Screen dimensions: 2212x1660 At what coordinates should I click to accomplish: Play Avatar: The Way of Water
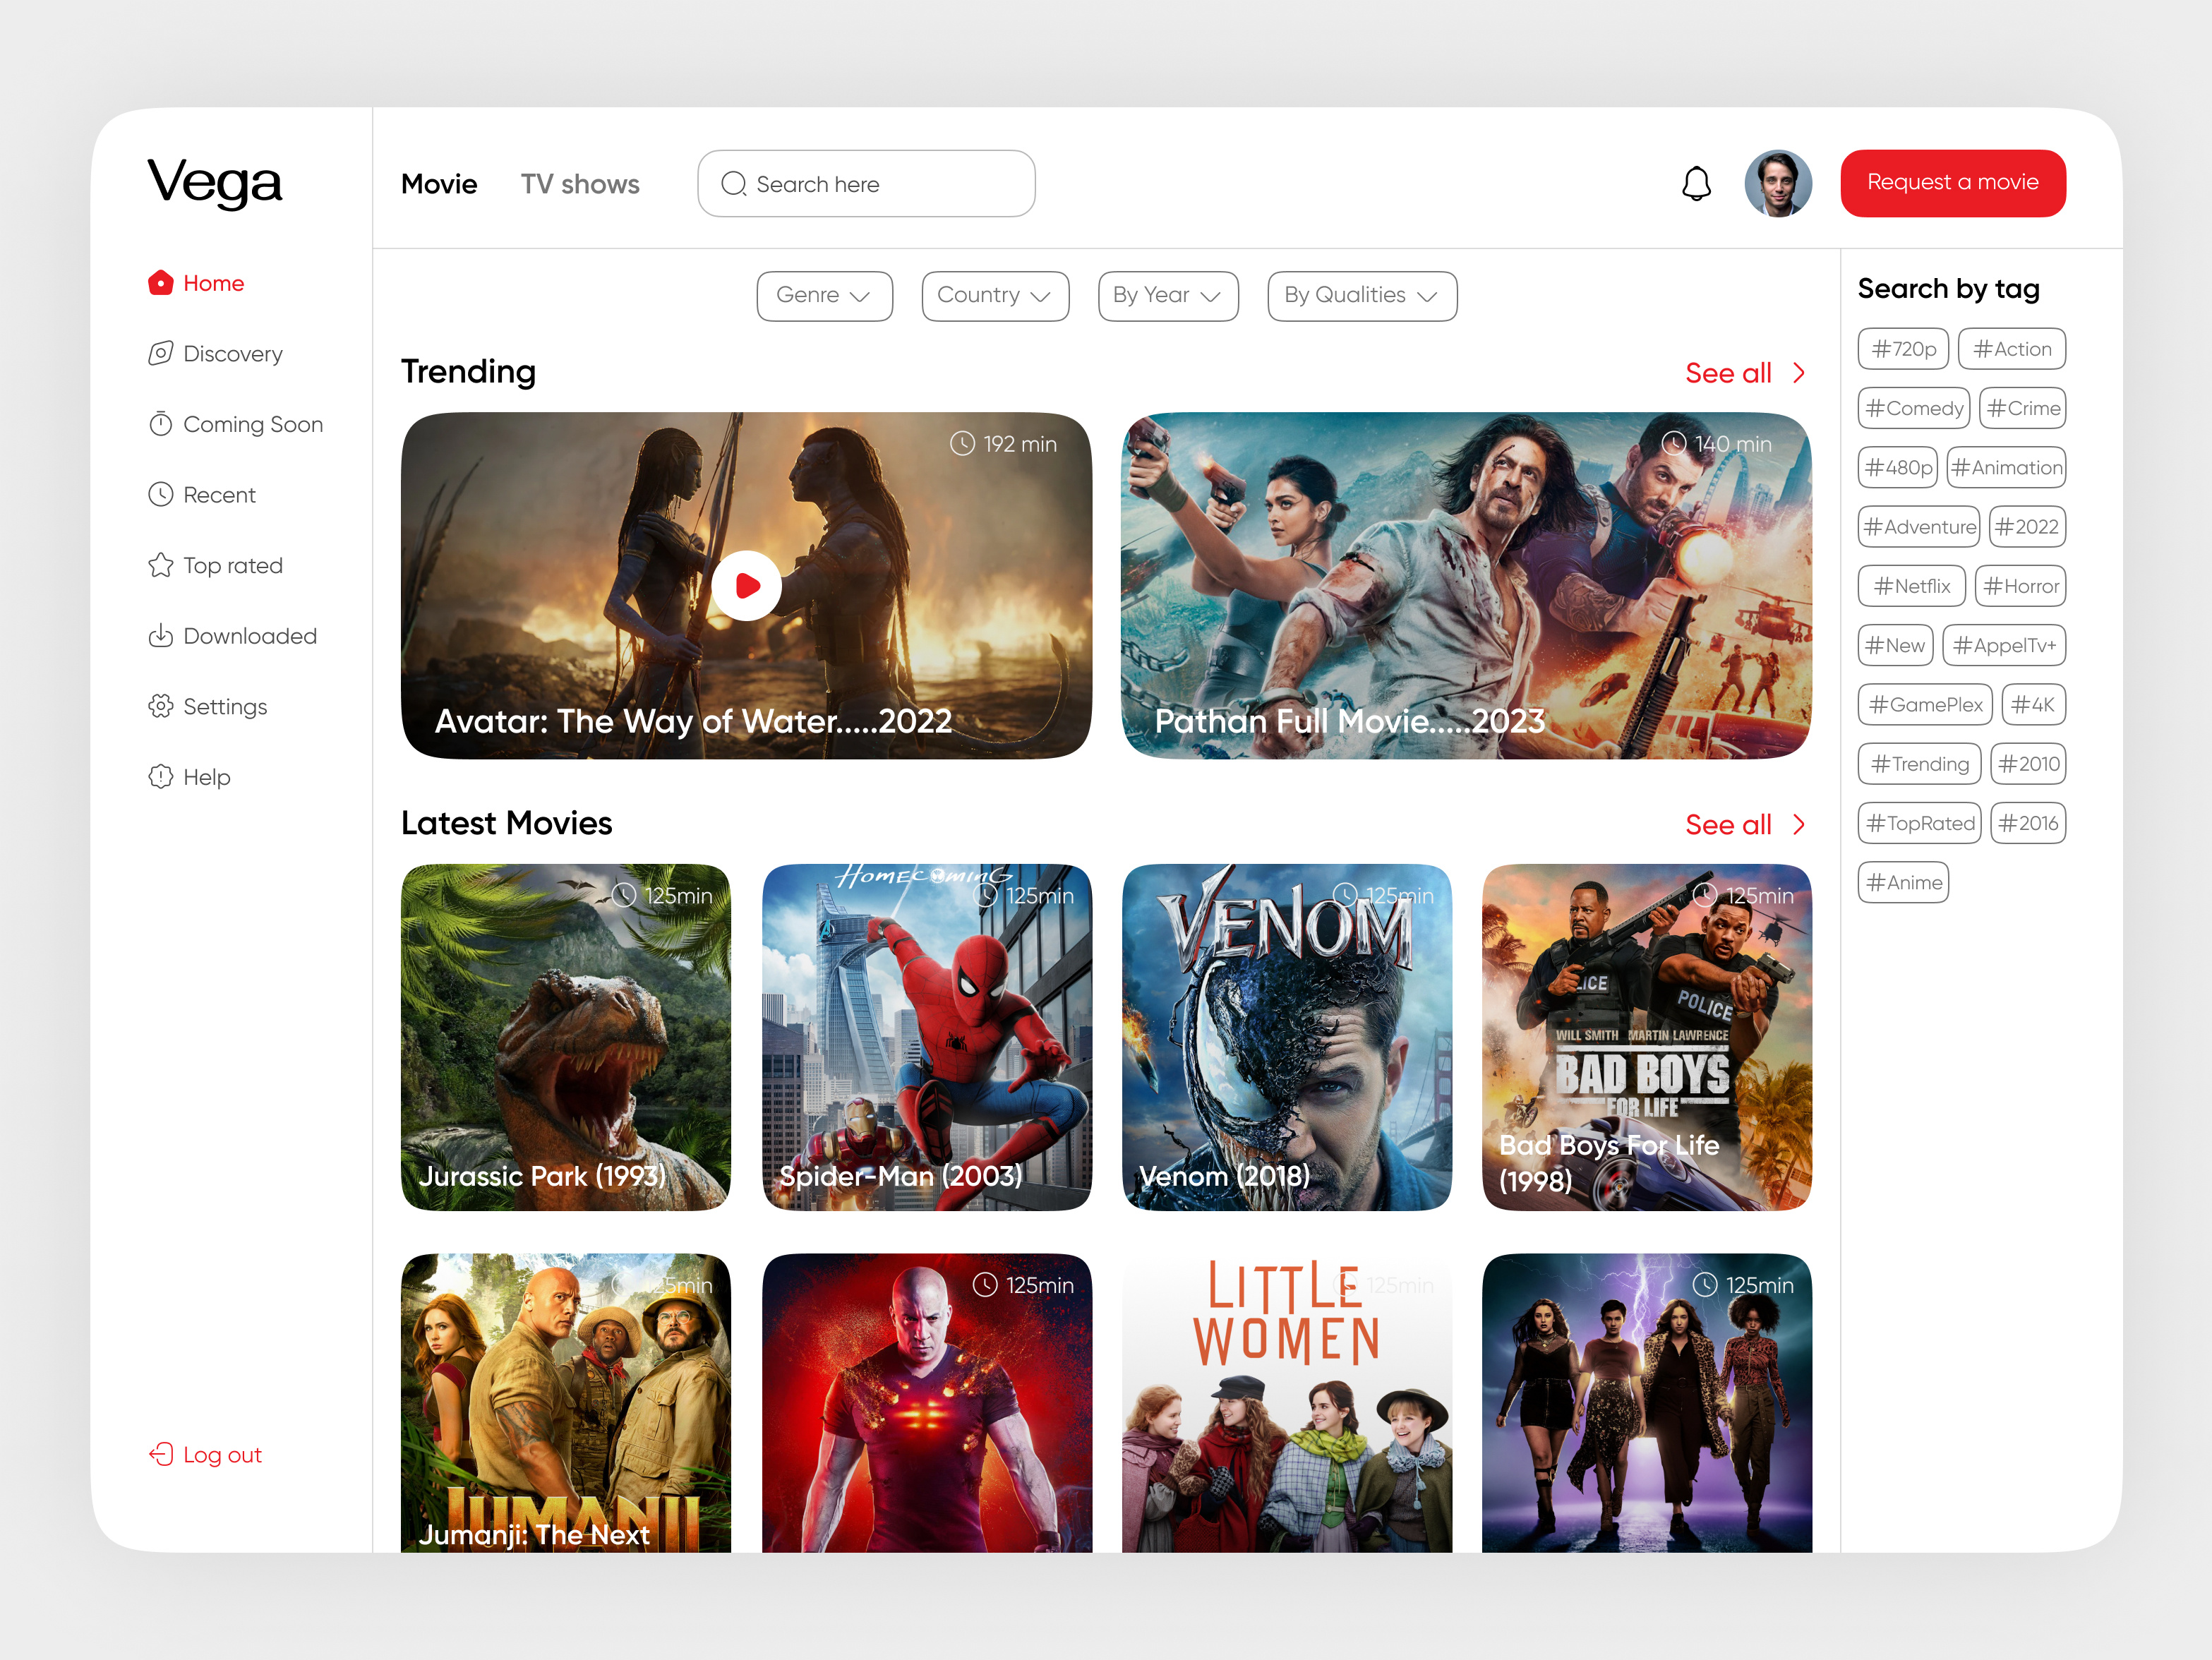click(x=746, y=586)
